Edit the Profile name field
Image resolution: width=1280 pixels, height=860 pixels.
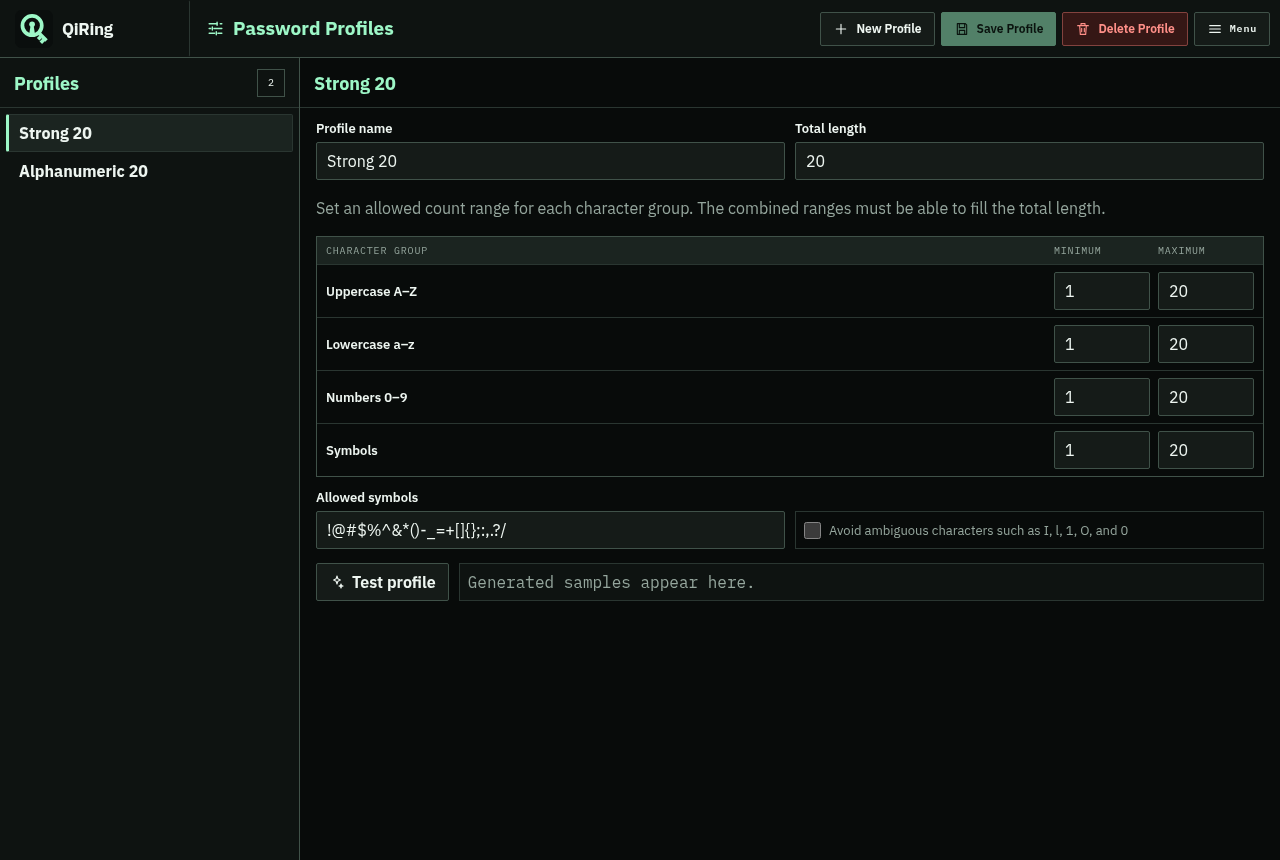(x=550, y=161)
